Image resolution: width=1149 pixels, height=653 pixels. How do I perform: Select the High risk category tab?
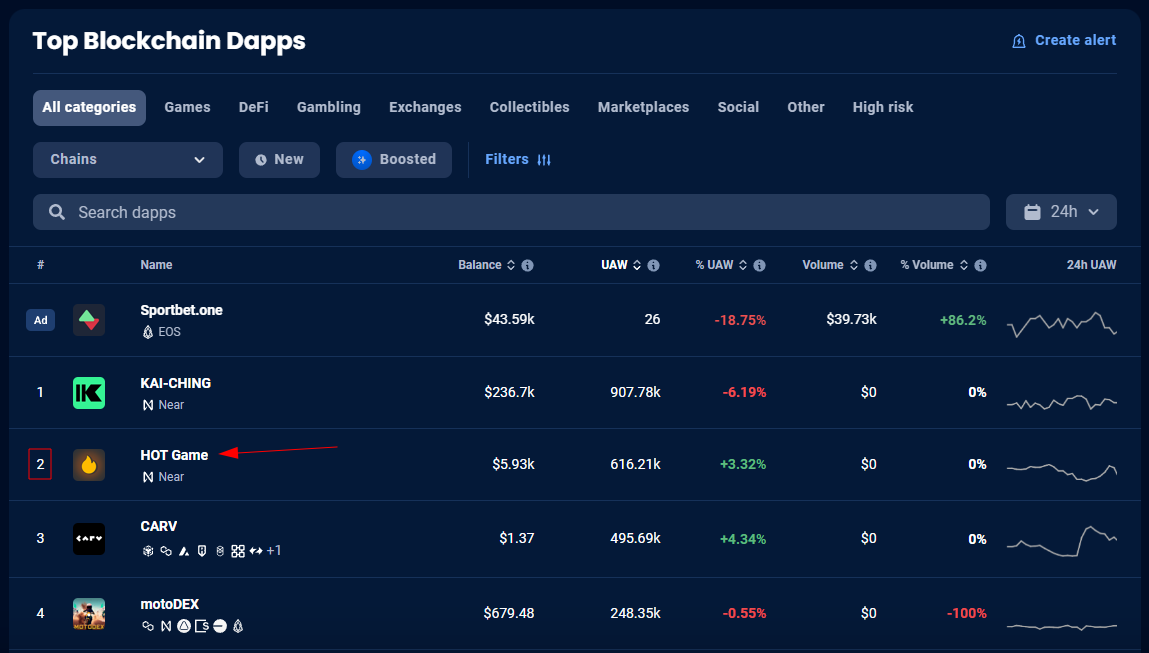coord(883,108)
